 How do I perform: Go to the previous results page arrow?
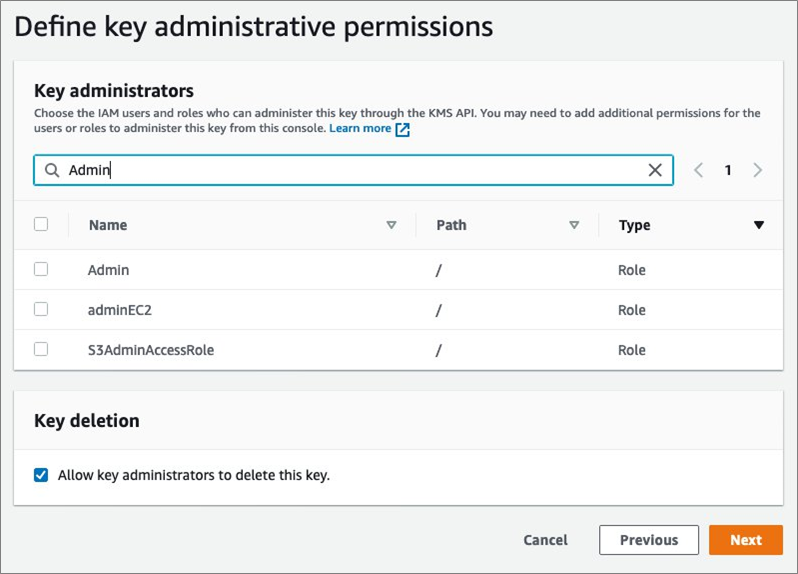click(699, 170)
